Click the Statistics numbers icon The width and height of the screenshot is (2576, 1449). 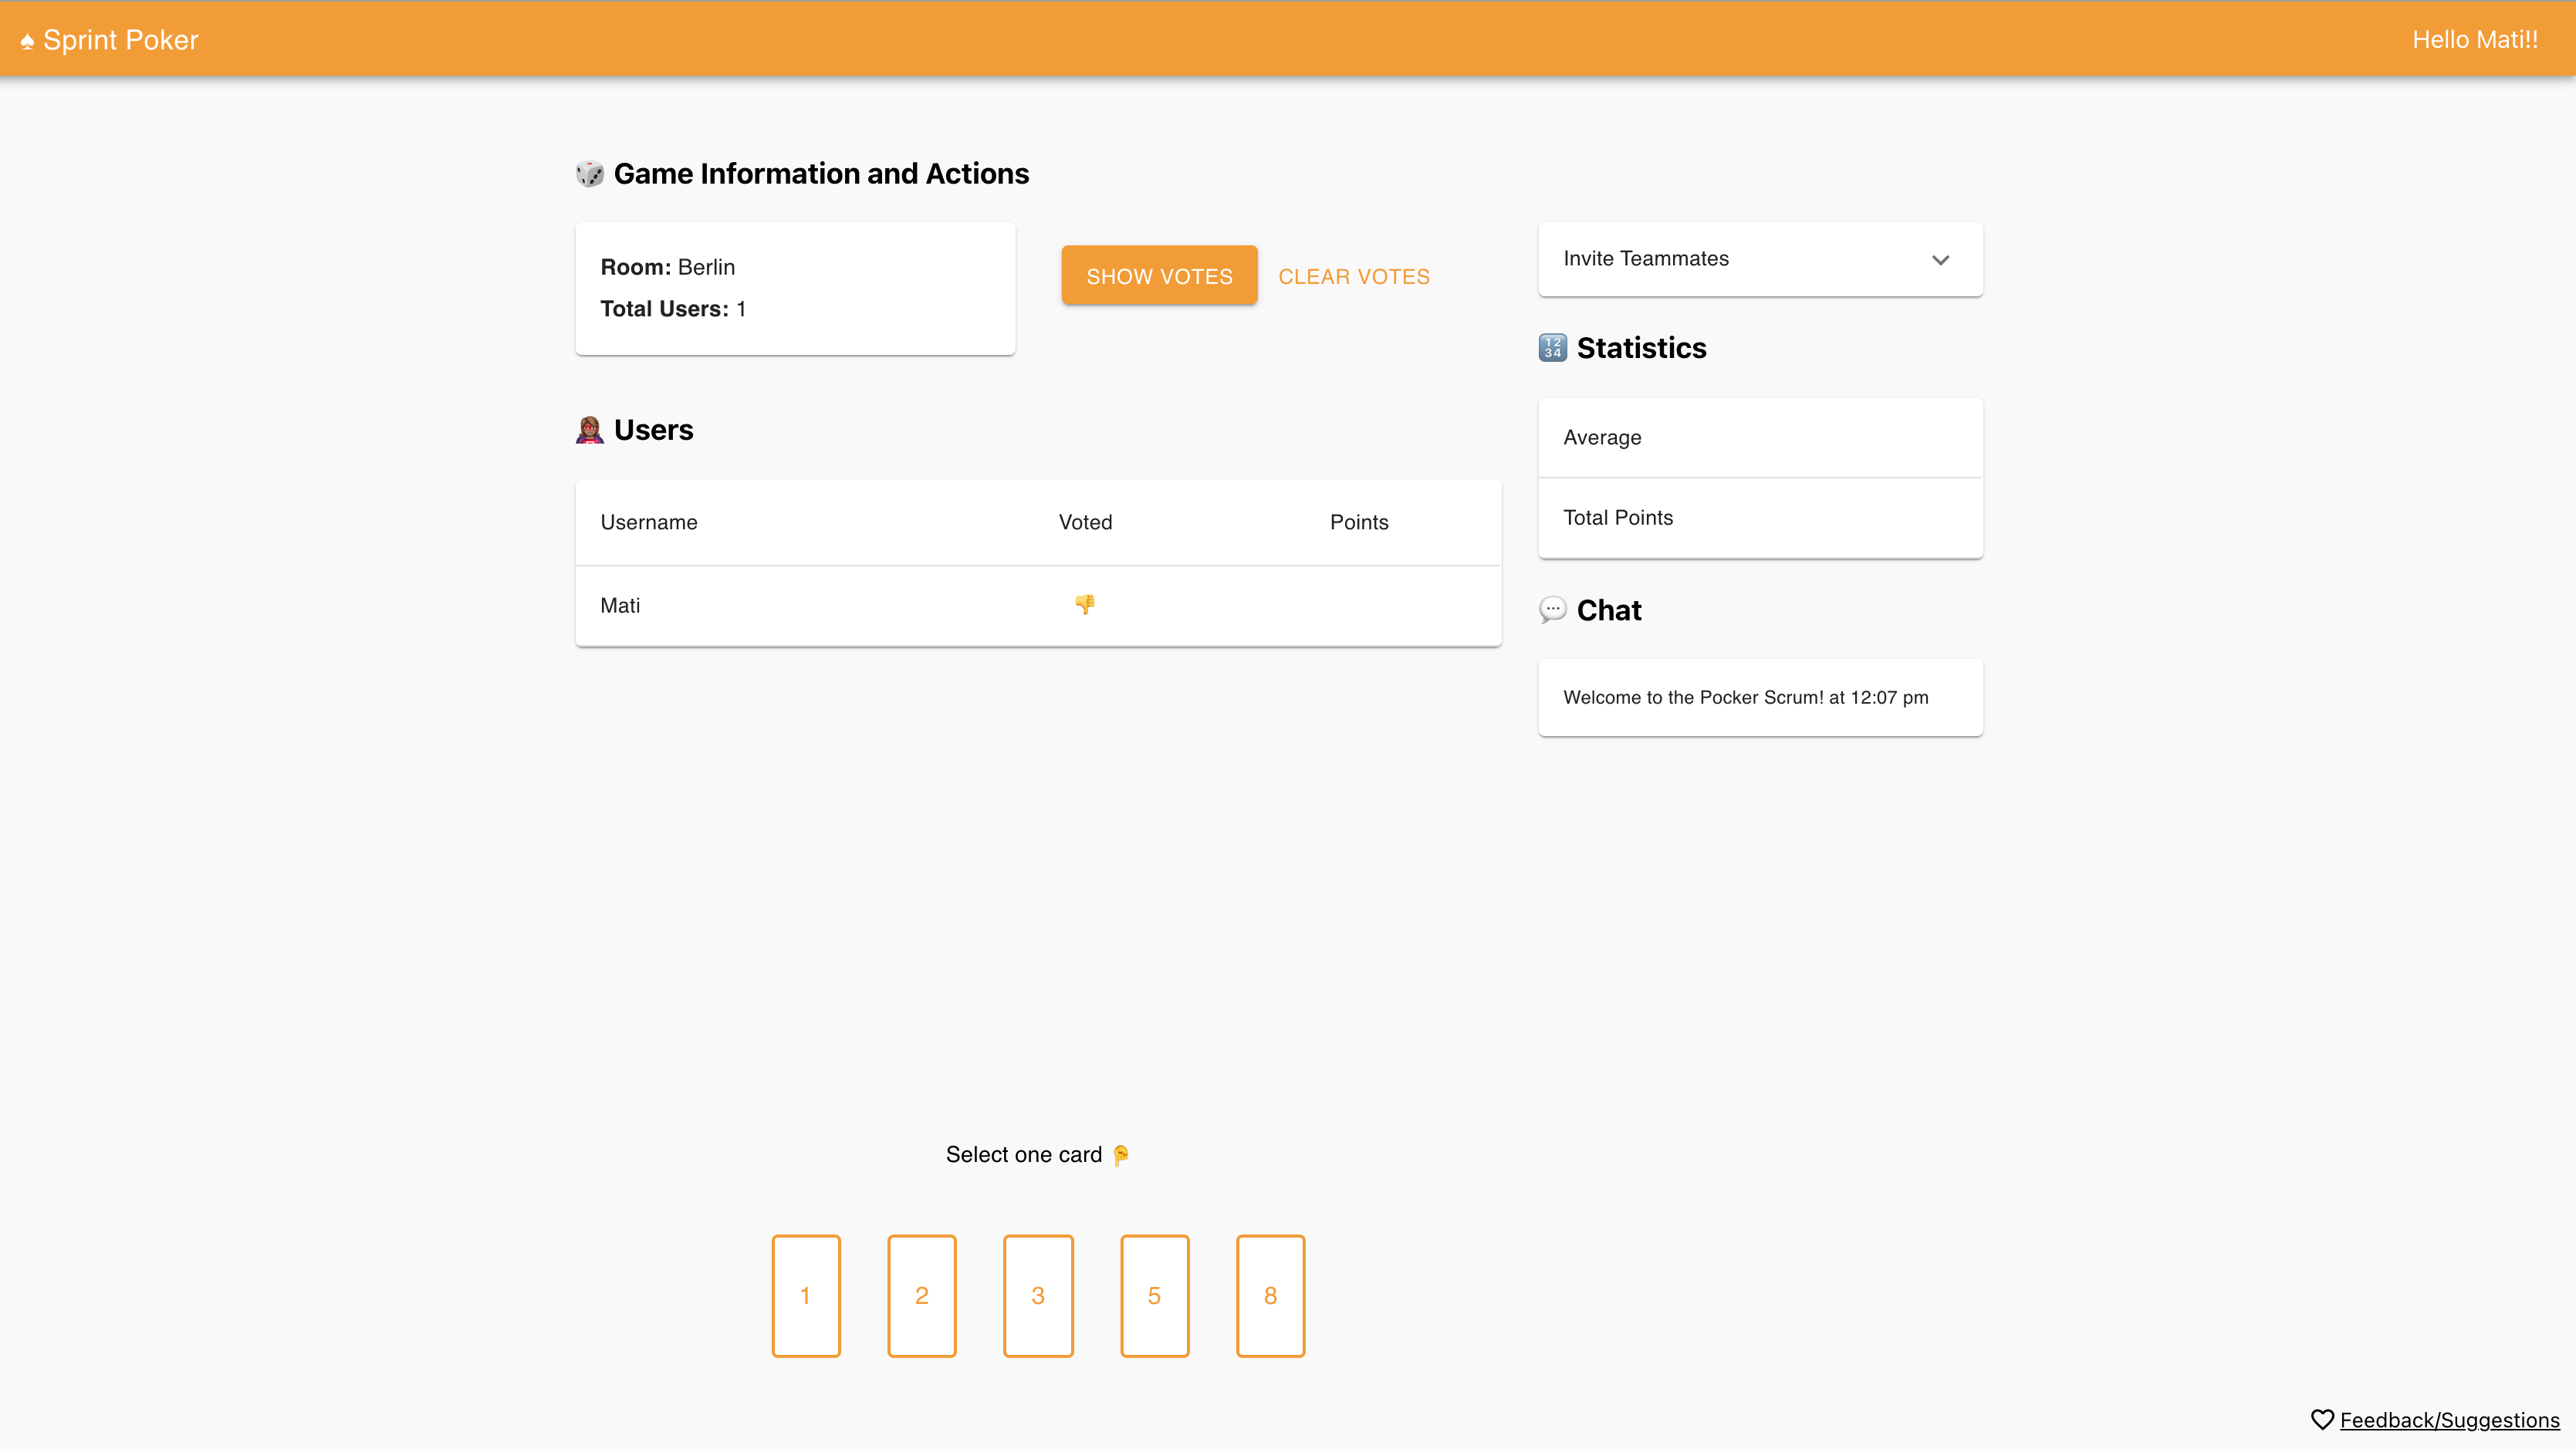coord(1552,348)
